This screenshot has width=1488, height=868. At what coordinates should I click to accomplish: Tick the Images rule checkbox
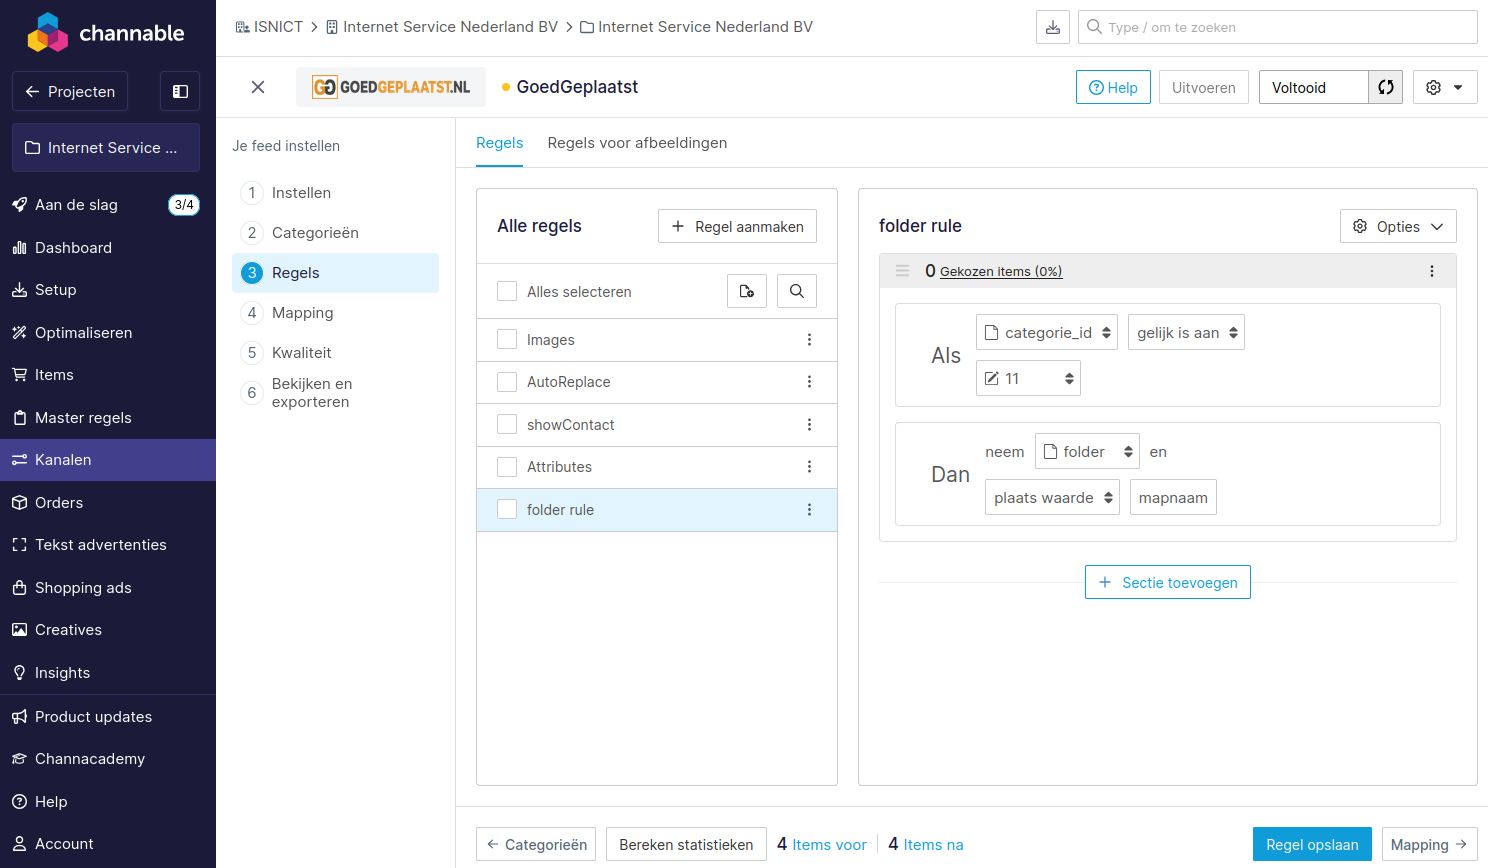pos(507,340)
